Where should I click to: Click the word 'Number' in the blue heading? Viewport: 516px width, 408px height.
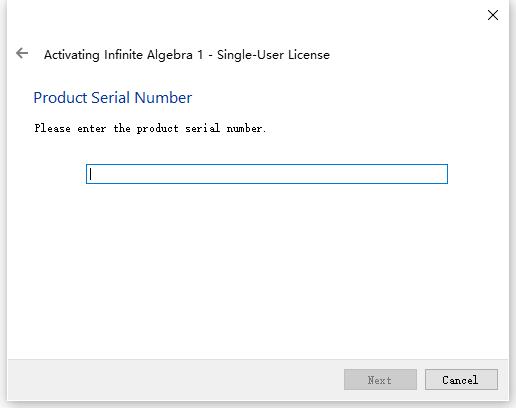point(163,98)
